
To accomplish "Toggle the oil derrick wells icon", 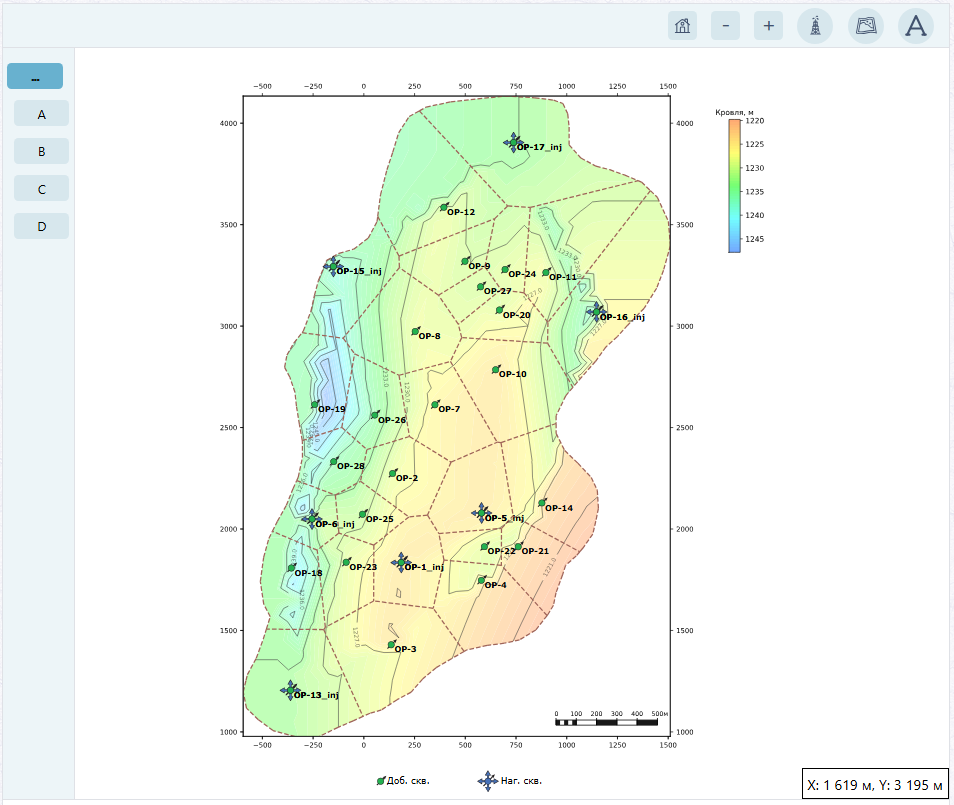I will [x=815, y=26].
